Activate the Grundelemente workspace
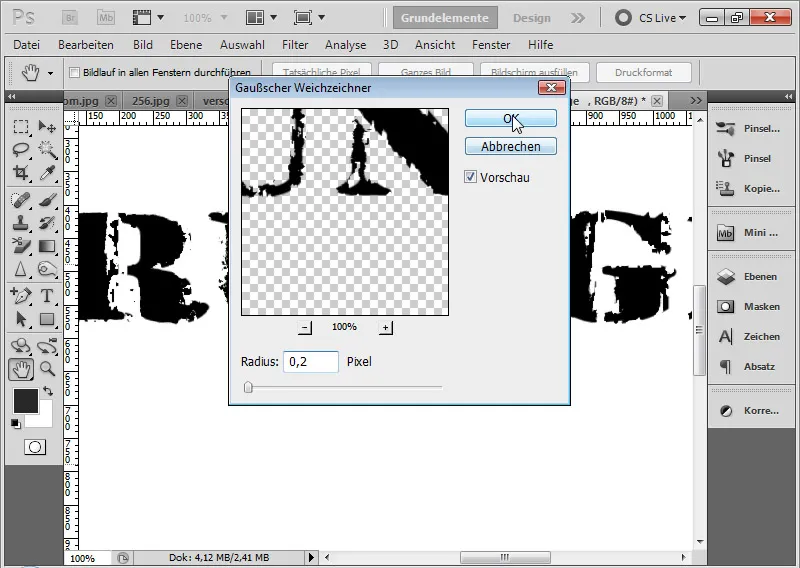The image size is (800, 568). [x=445, y=18]
